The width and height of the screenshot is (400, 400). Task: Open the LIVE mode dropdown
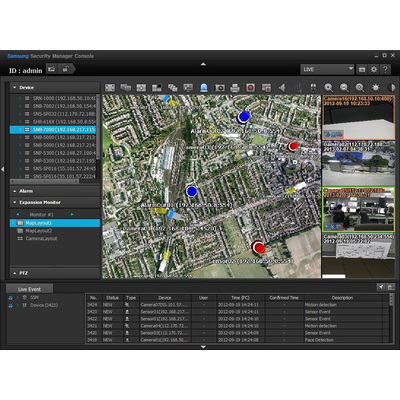pyautogui.click(x=327, y=69)
